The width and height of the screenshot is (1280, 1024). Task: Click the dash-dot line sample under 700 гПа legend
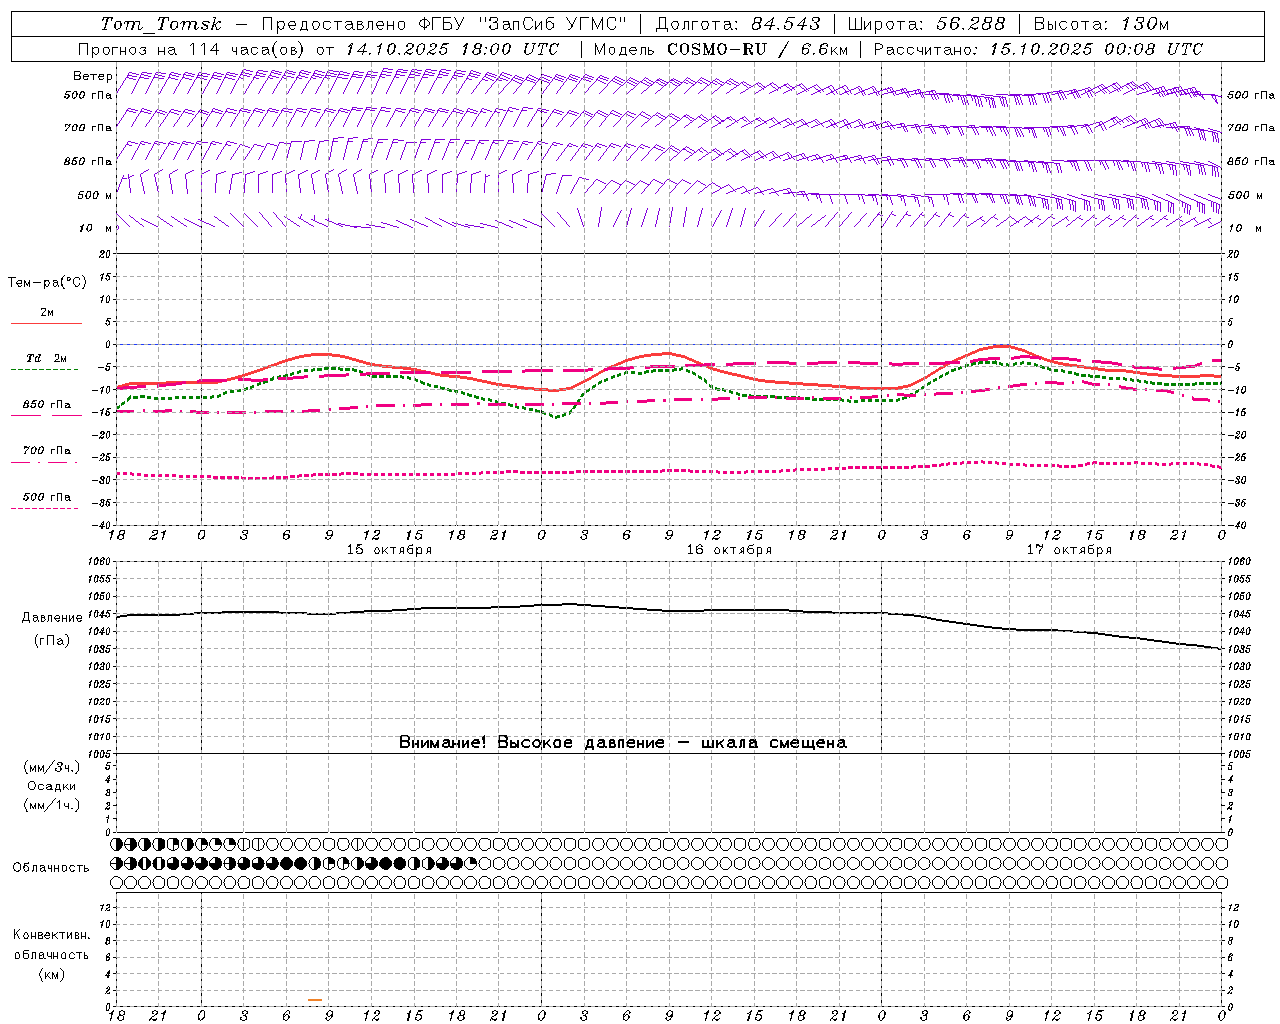tap(45, 463)
